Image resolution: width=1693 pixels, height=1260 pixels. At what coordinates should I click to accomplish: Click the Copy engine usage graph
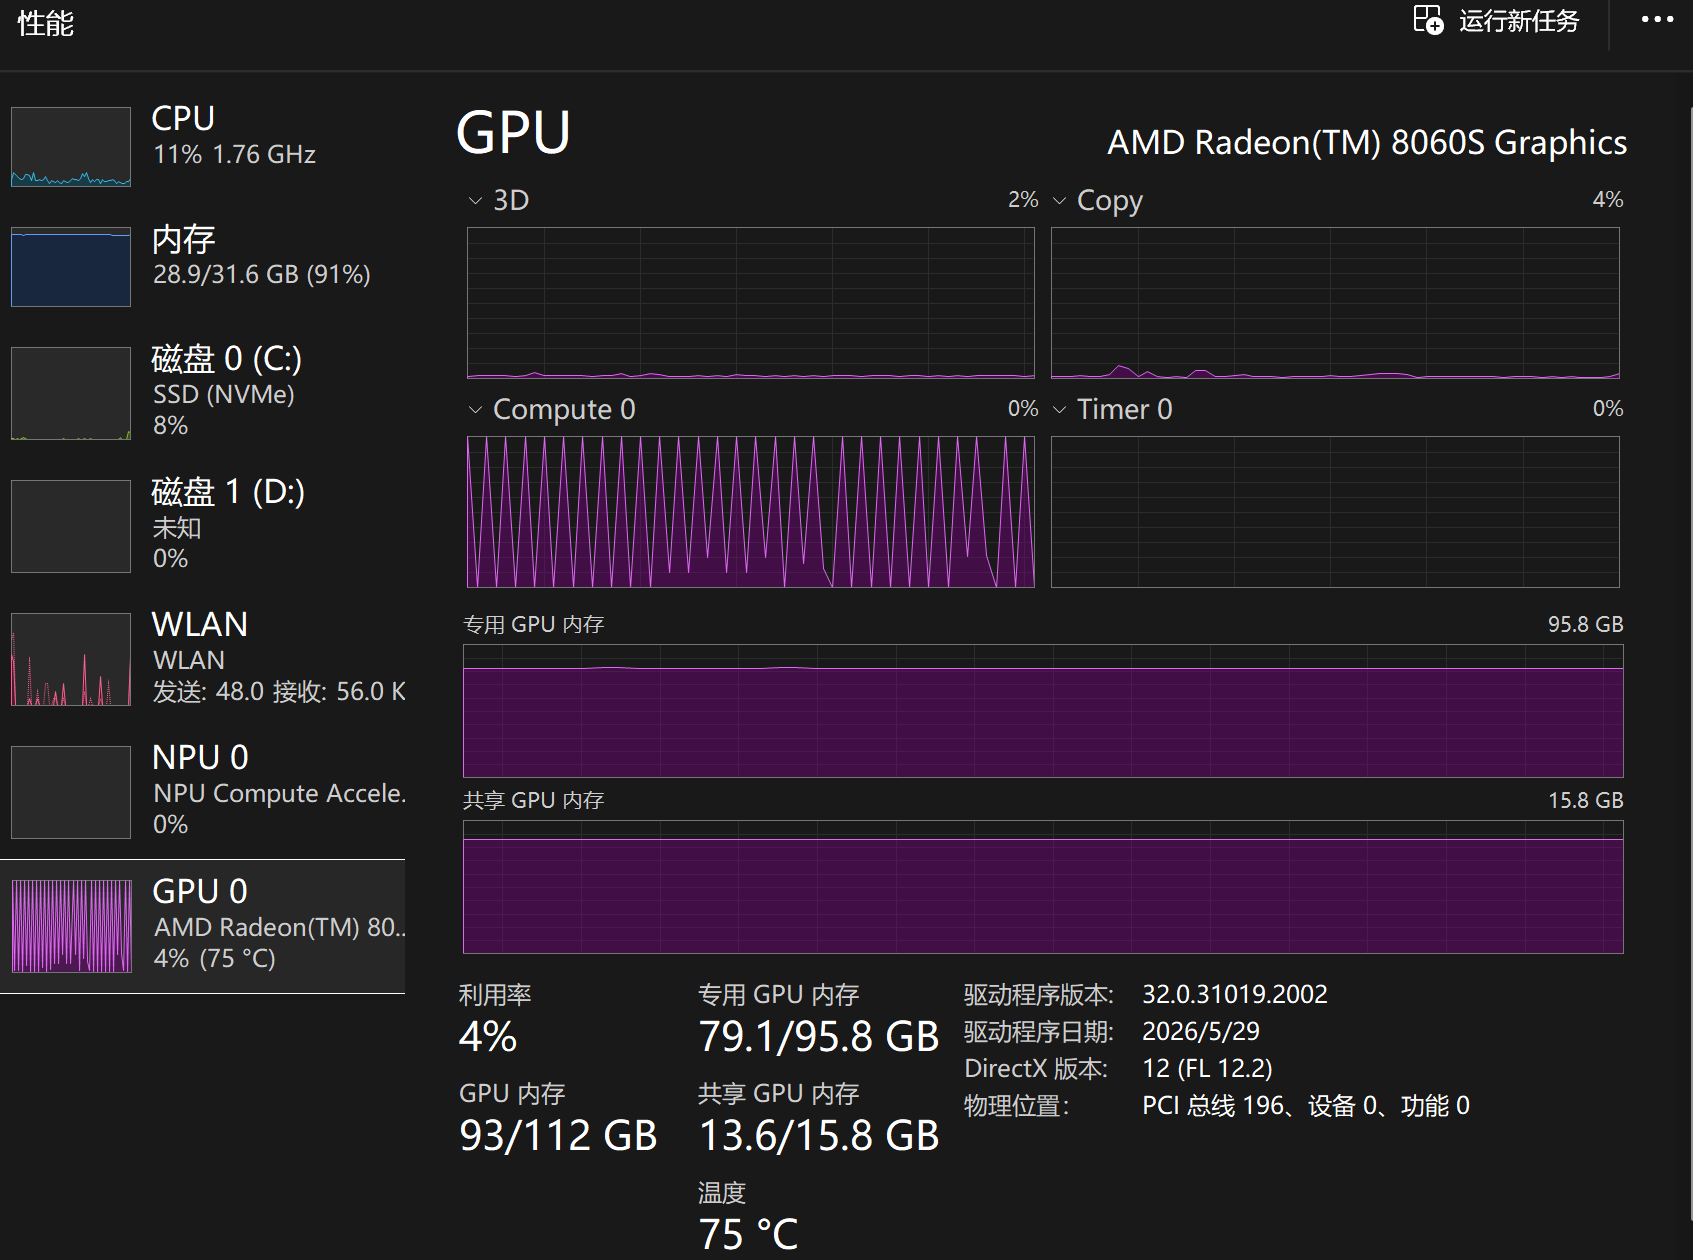(1335, 303)
